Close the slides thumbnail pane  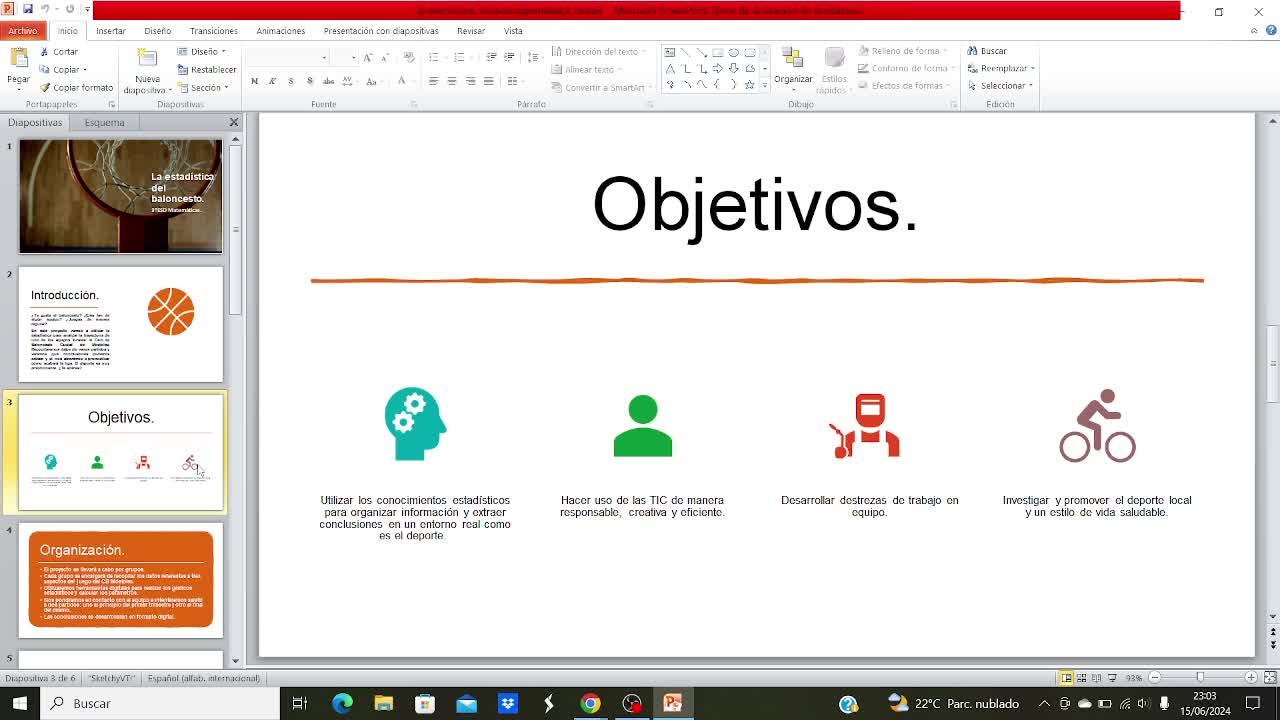(234, 122)
